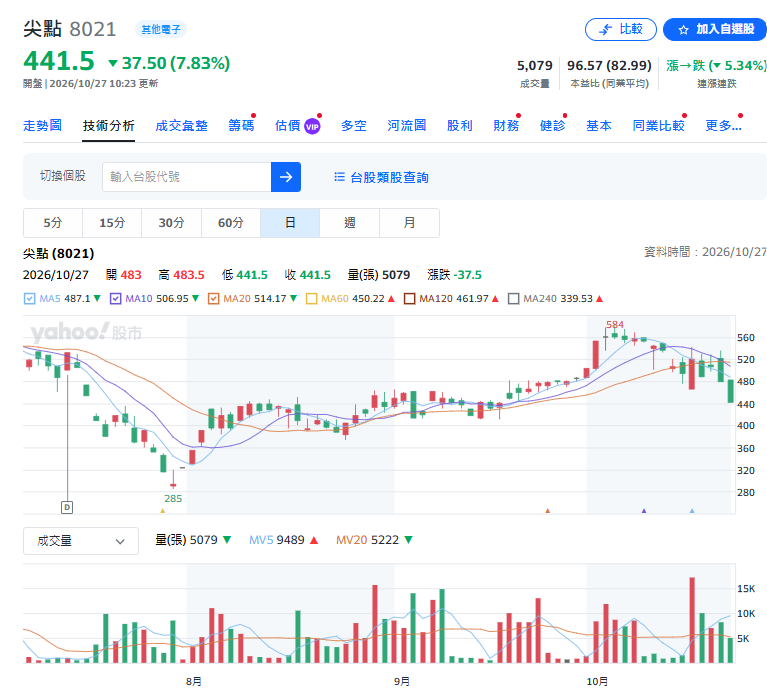The height and width of the screenshot is (691, 767).
Task: Click the VIP badge next to 估價
Action: coord(312,127)
